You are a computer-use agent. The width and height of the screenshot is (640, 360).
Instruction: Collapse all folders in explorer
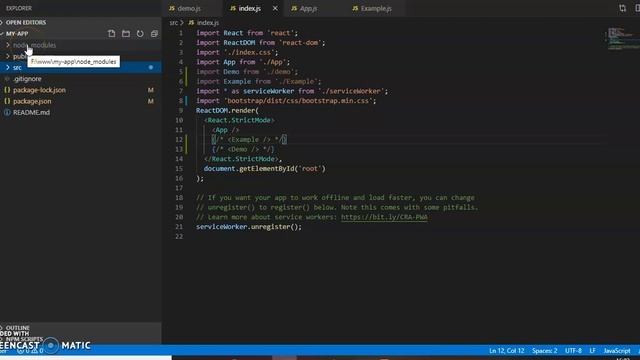tap(154, 33)
